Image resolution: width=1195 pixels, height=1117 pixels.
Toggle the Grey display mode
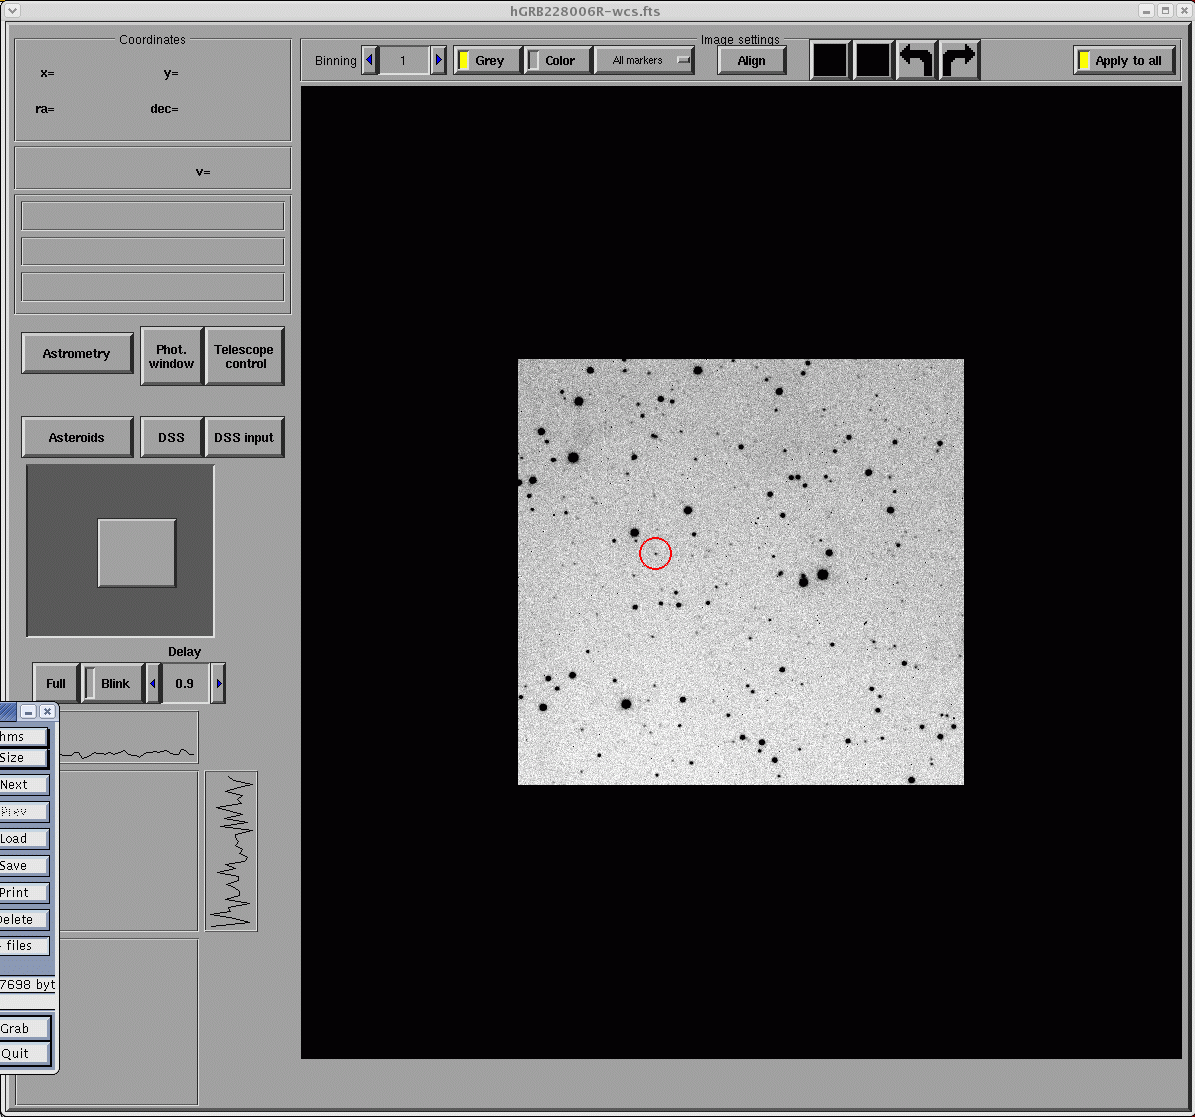click(x=487, y=60)
